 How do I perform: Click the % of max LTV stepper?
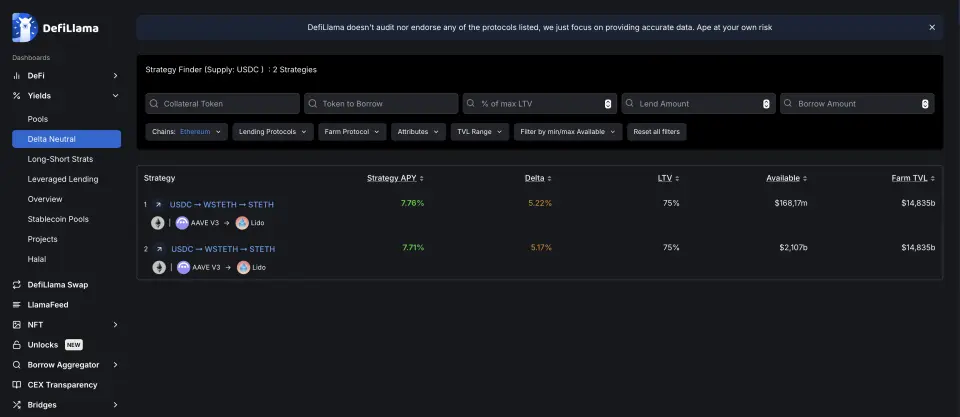[608, 104]
